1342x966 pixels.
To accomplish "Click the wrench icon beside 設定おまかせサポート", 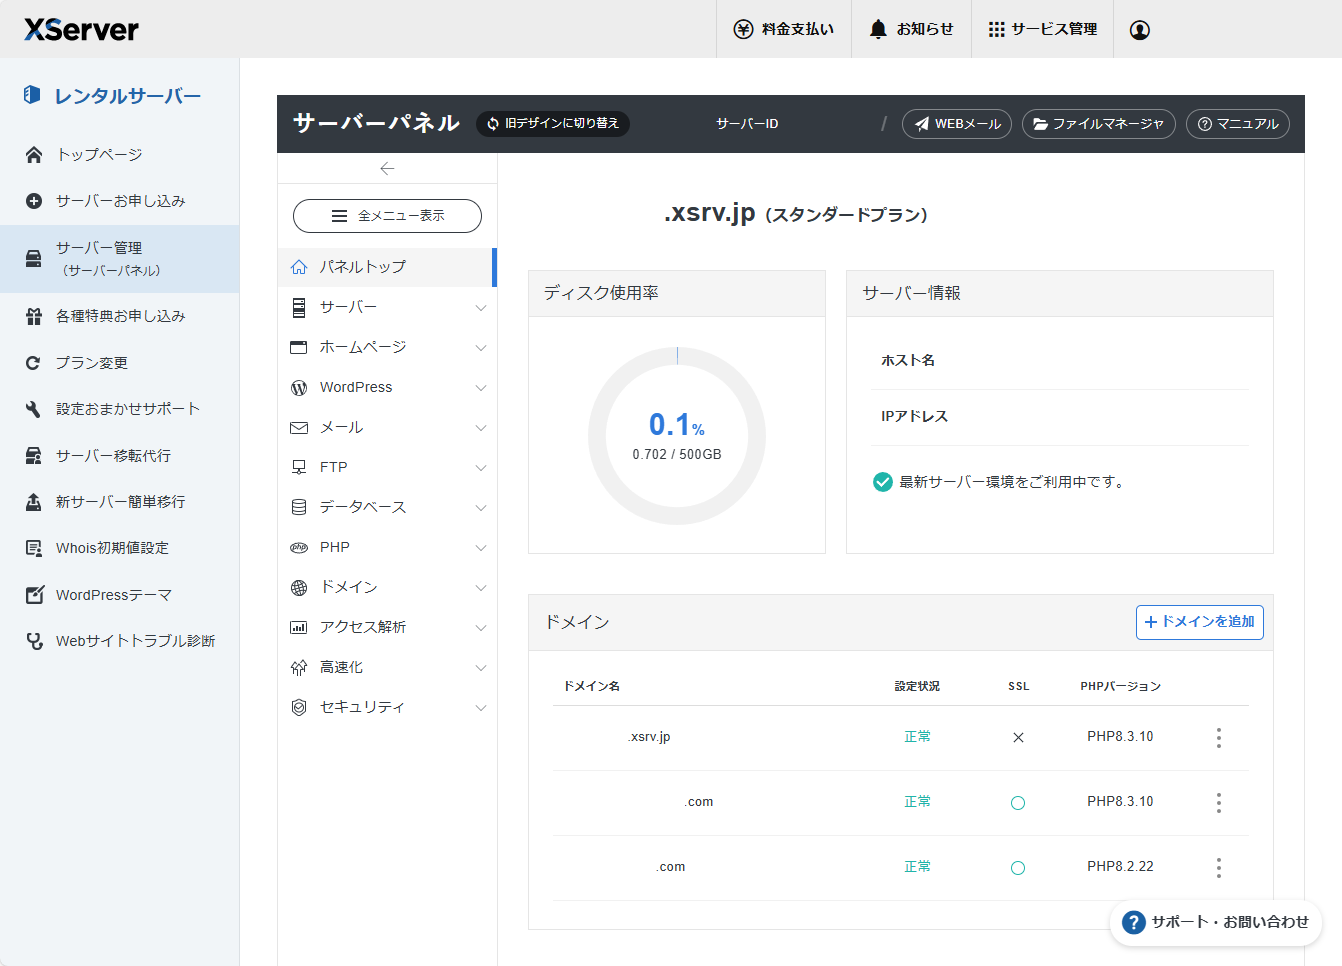I will point(33,409).
